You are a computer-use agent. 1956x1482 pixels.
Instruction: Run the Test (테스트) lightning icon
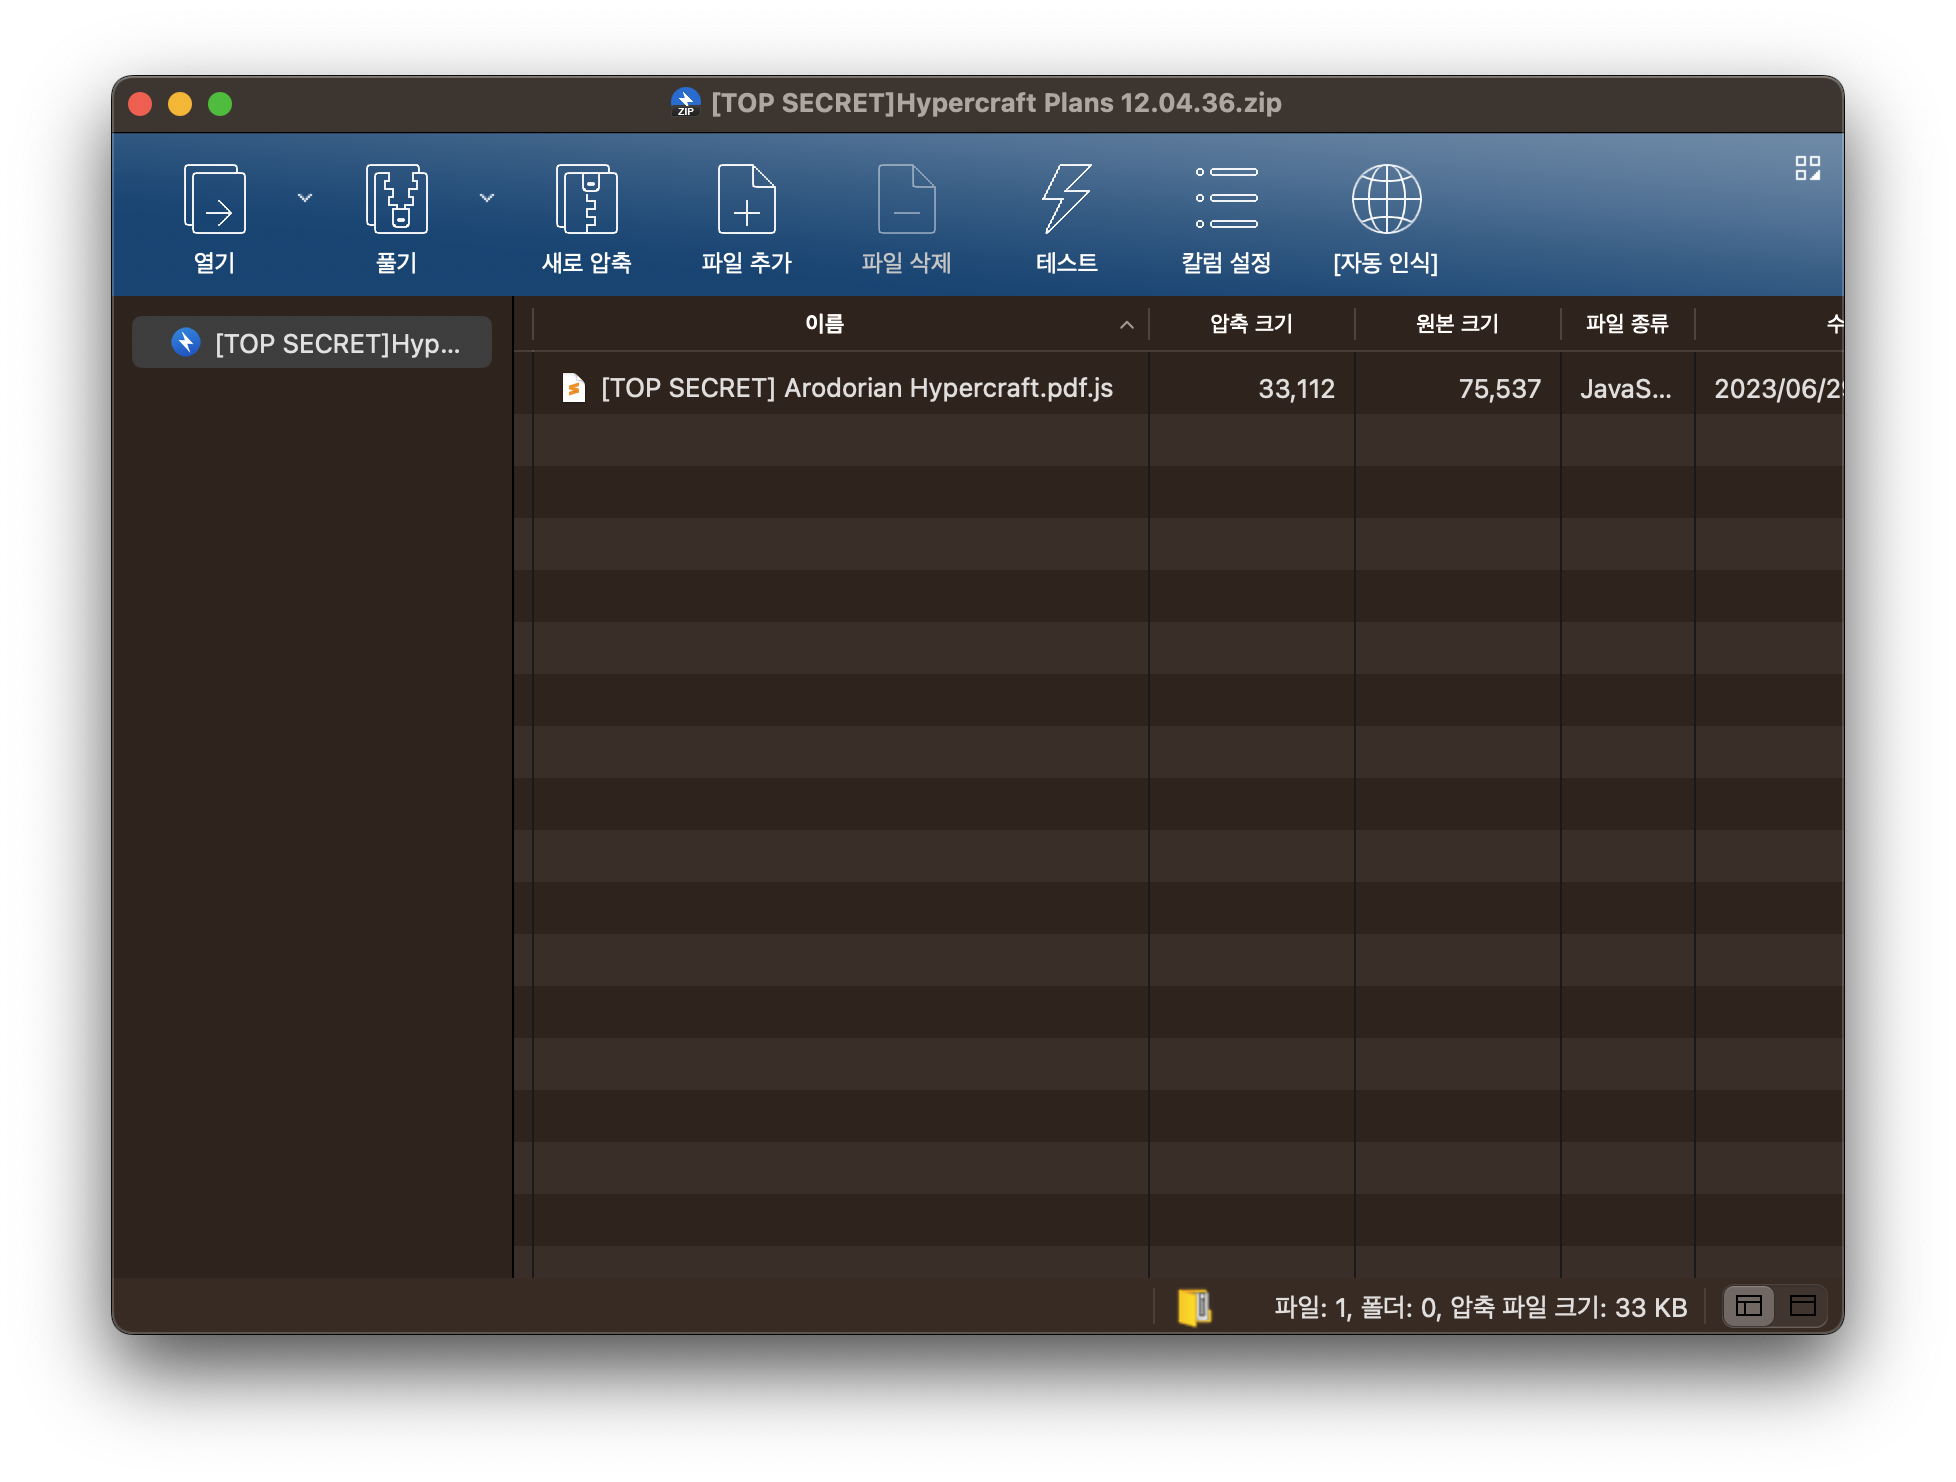tap(1066, 200)
